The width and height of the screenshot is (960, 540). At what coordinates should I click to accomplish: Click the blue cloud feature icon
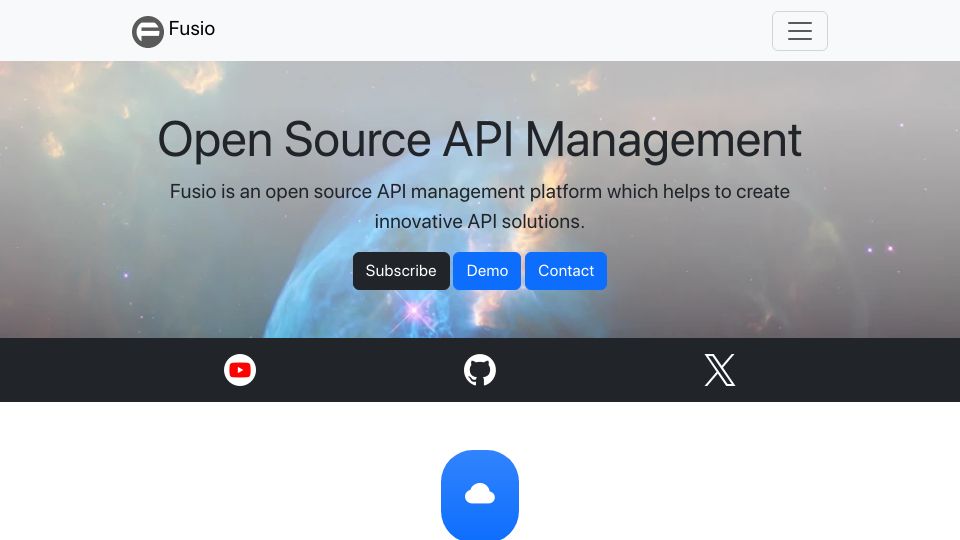click(480, 495)
